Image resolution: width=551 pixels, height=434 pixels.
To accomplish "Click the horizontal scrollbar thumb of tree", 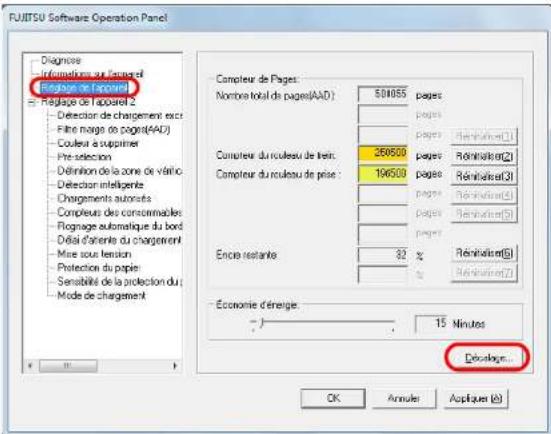I will point(68,366).
